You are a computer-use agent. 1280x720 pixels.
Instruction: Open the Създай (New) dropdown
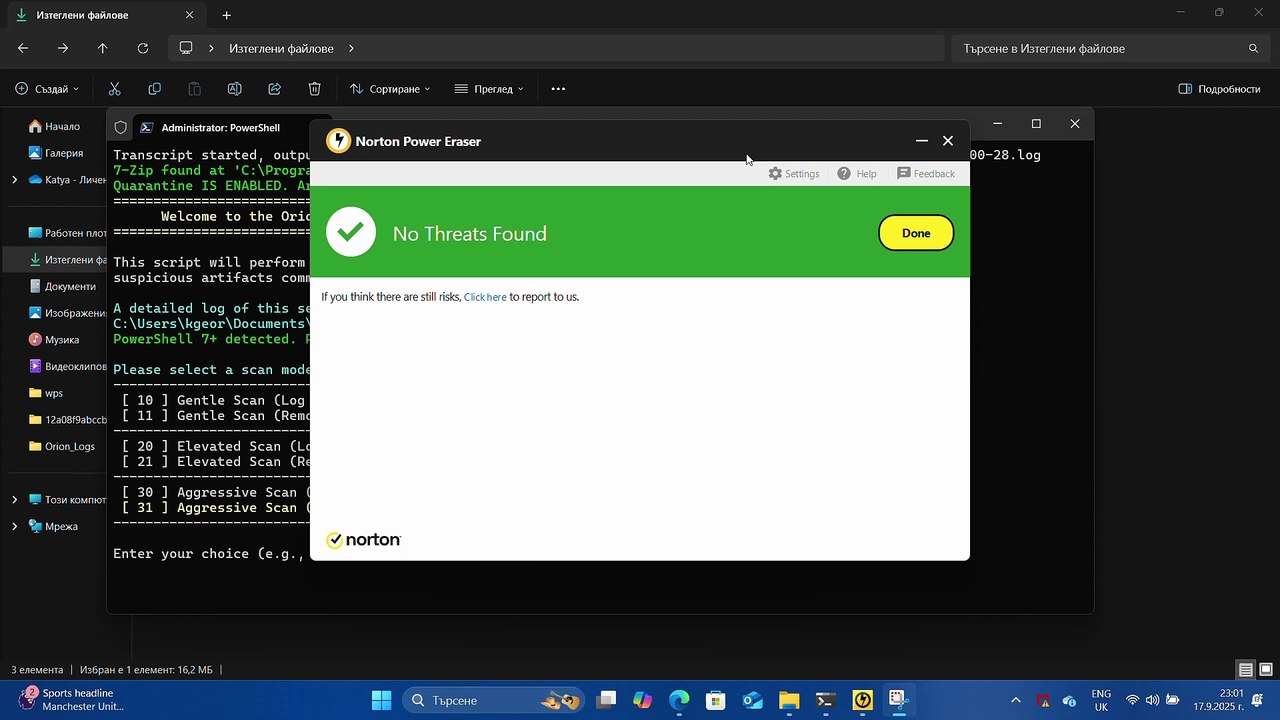click(x=47, y=89)
